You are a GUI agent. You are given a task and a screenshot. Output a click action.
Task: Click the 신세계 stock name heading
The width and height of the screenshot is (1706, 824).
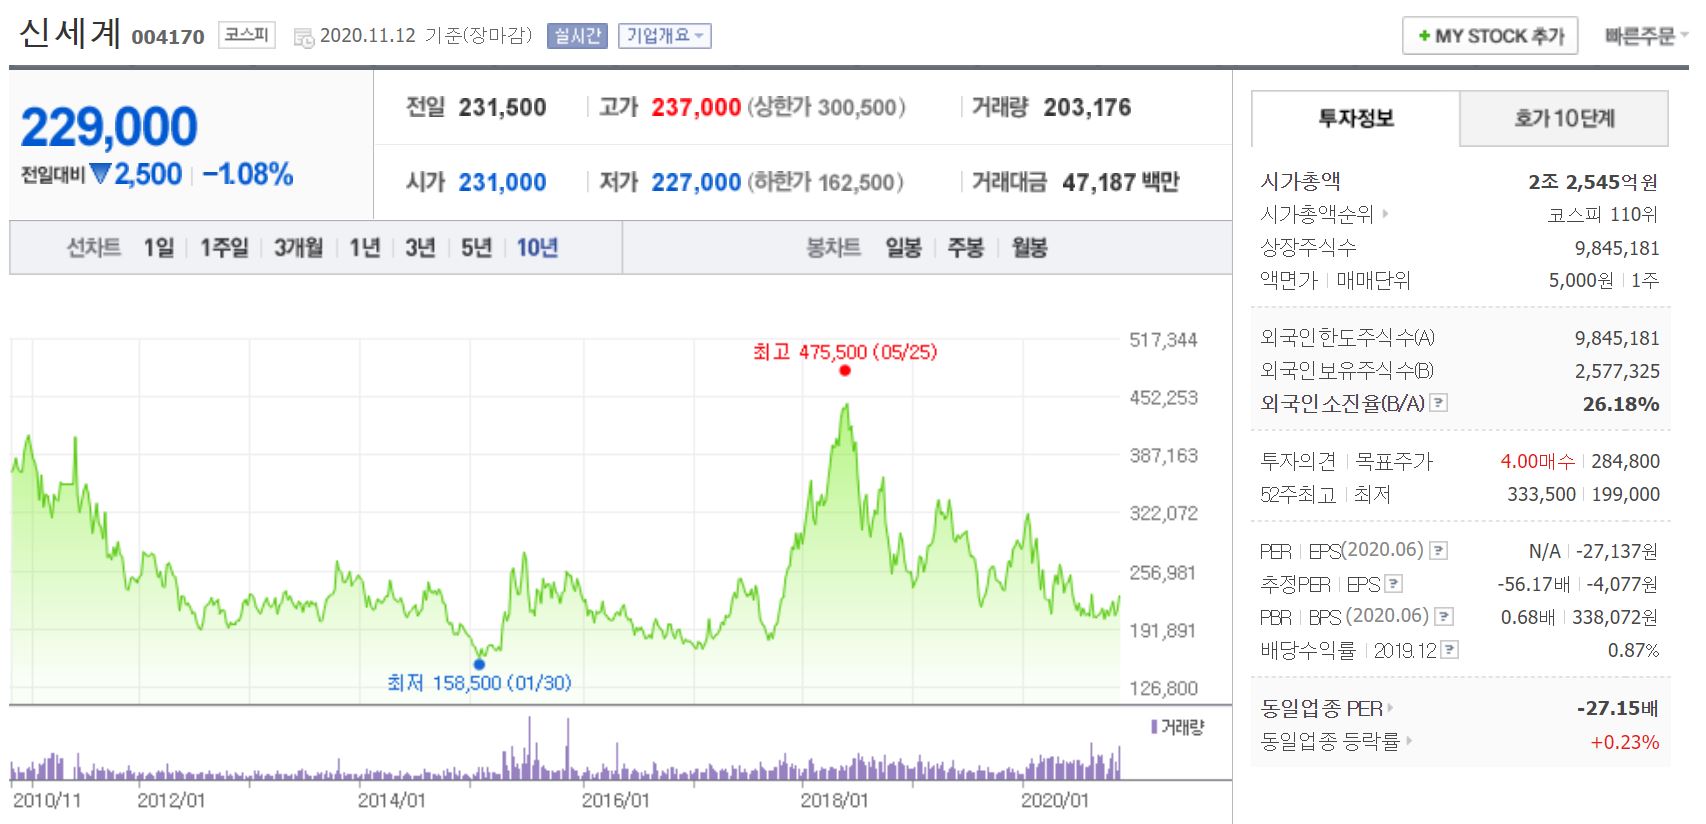(x=70, y=33)
